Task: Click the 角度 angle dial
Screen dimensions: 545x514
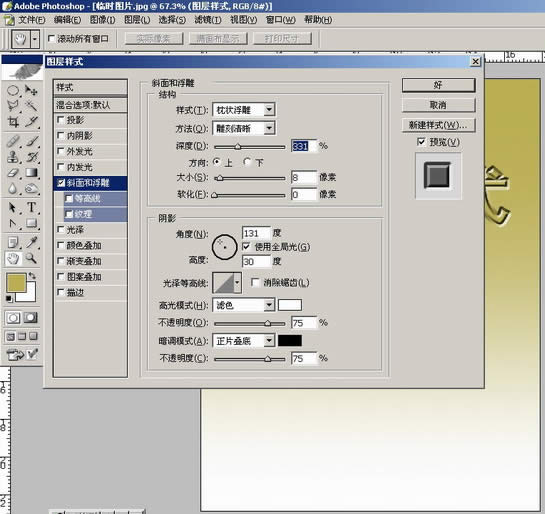Action: pyautogui.click(x=224, y=247)
